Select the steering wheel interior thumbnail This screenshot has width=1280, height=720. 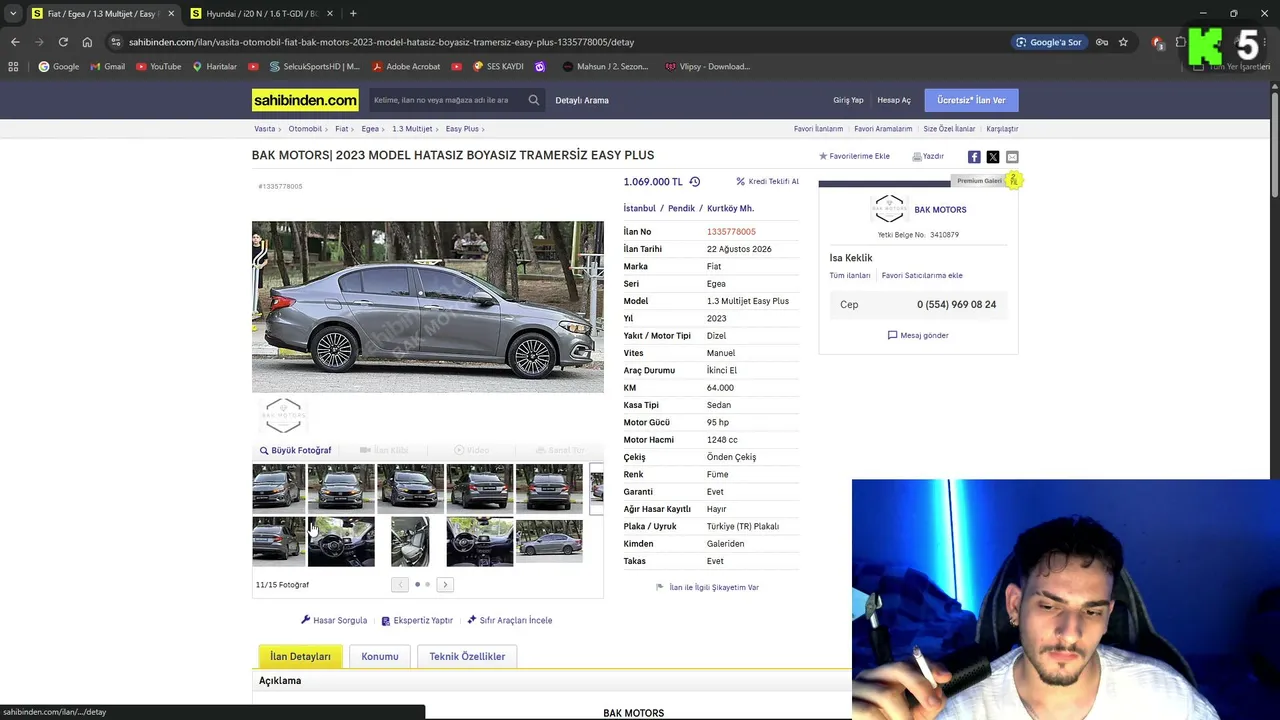tap(341, 541)
